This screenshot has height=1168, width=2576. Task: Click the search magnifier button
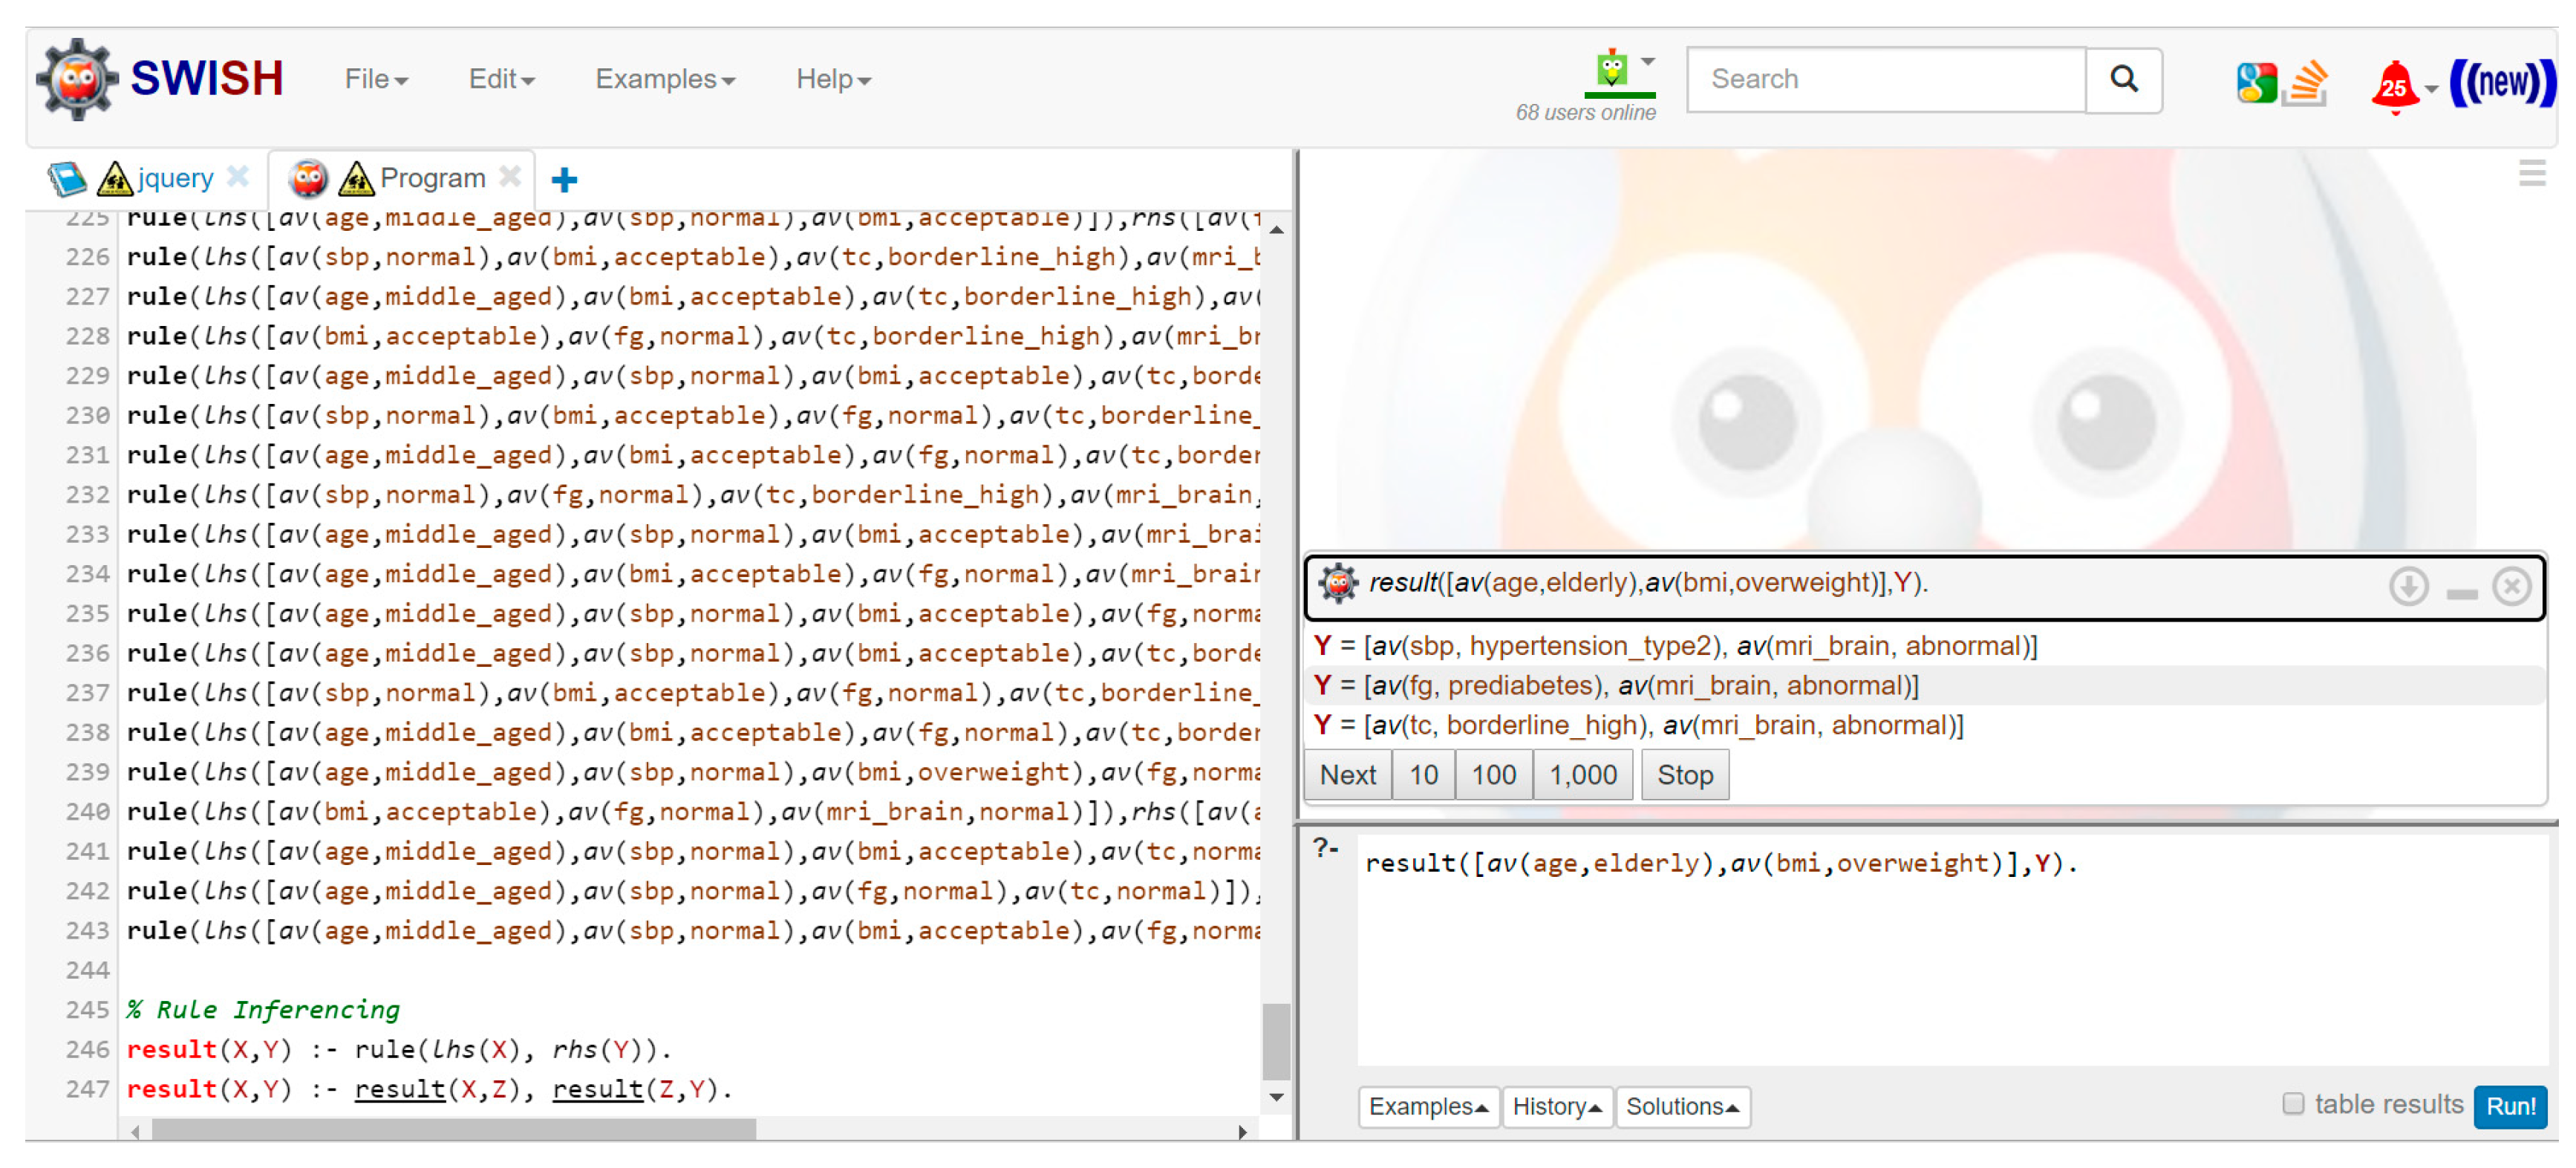(2123, 79)
